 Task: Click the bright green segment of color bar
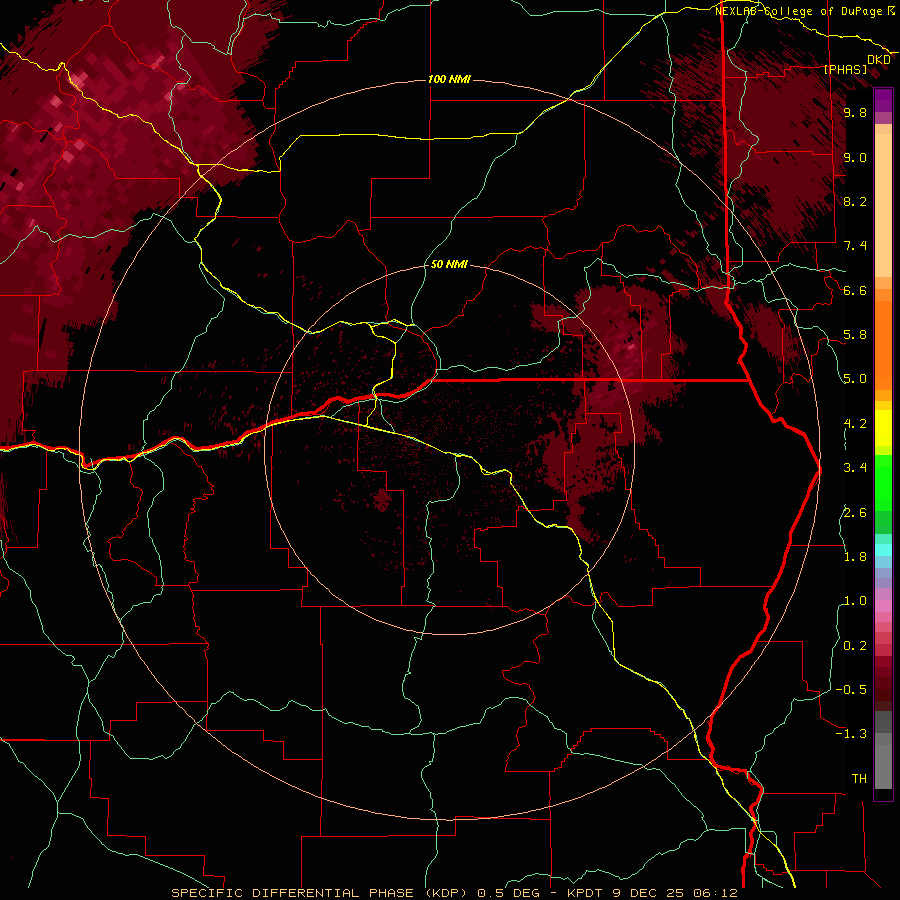[883, 482]
